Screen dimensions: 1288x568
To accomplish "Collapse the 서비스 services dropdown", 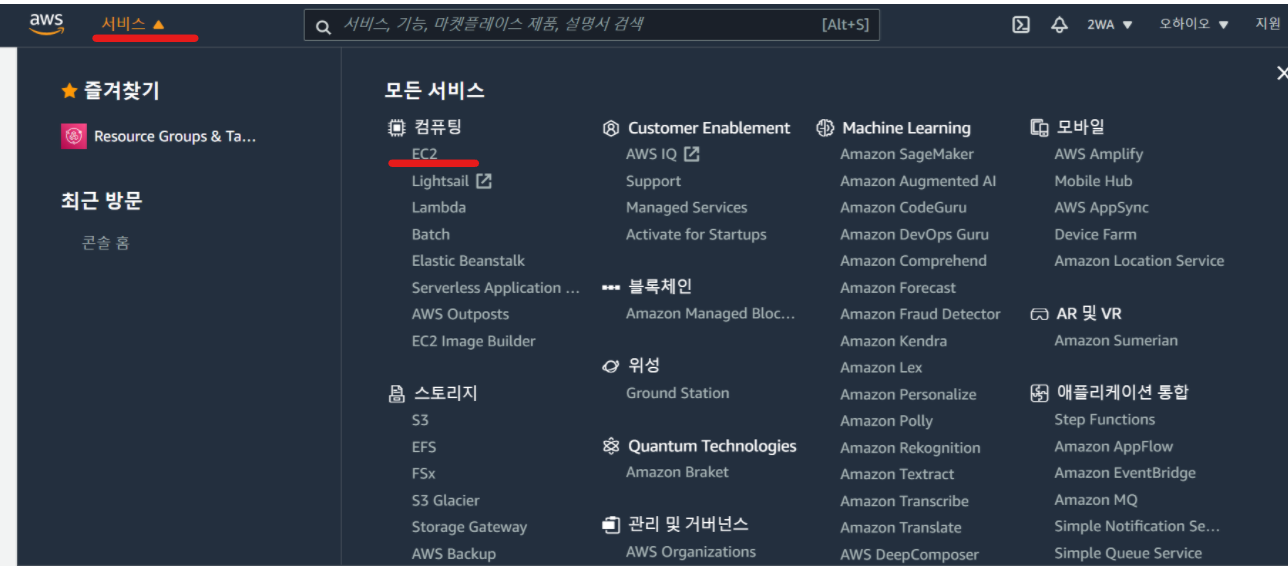I will tap(133, 24).
